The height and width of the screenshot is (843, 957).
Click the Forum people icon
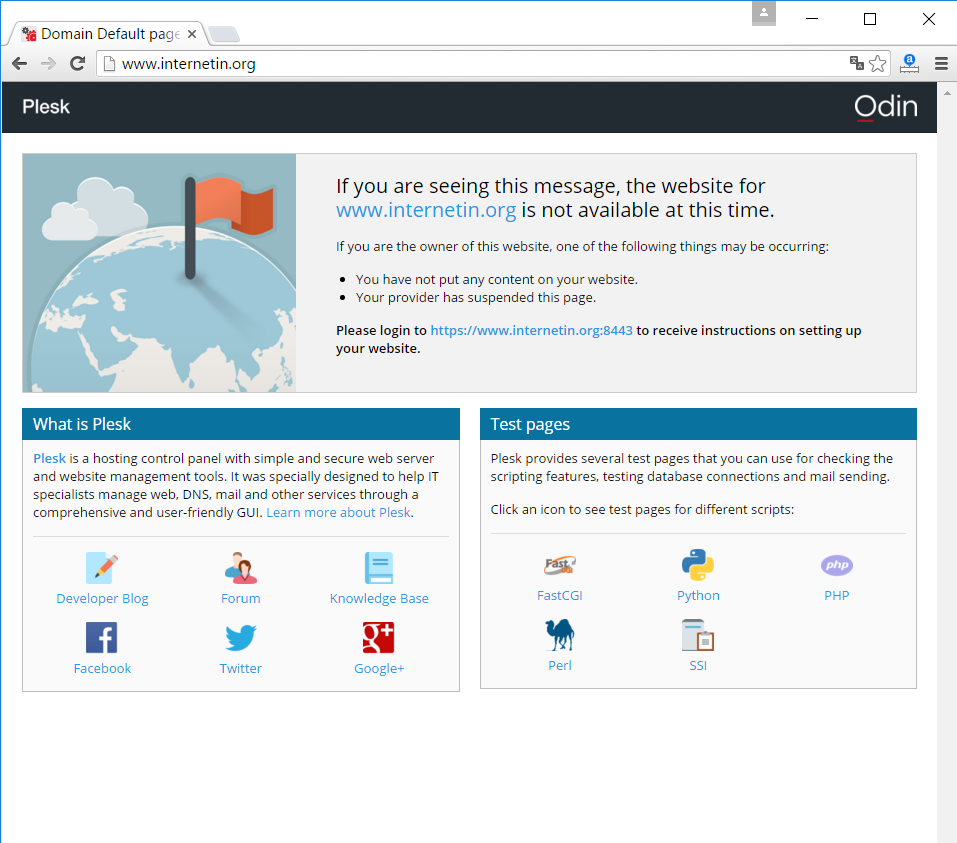(240, 568)
